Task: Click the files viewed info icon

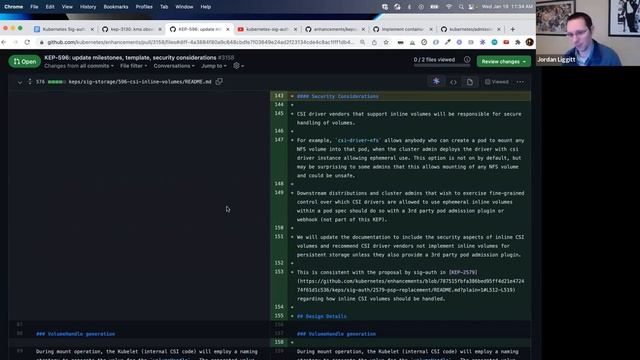Action: point(467,60)
